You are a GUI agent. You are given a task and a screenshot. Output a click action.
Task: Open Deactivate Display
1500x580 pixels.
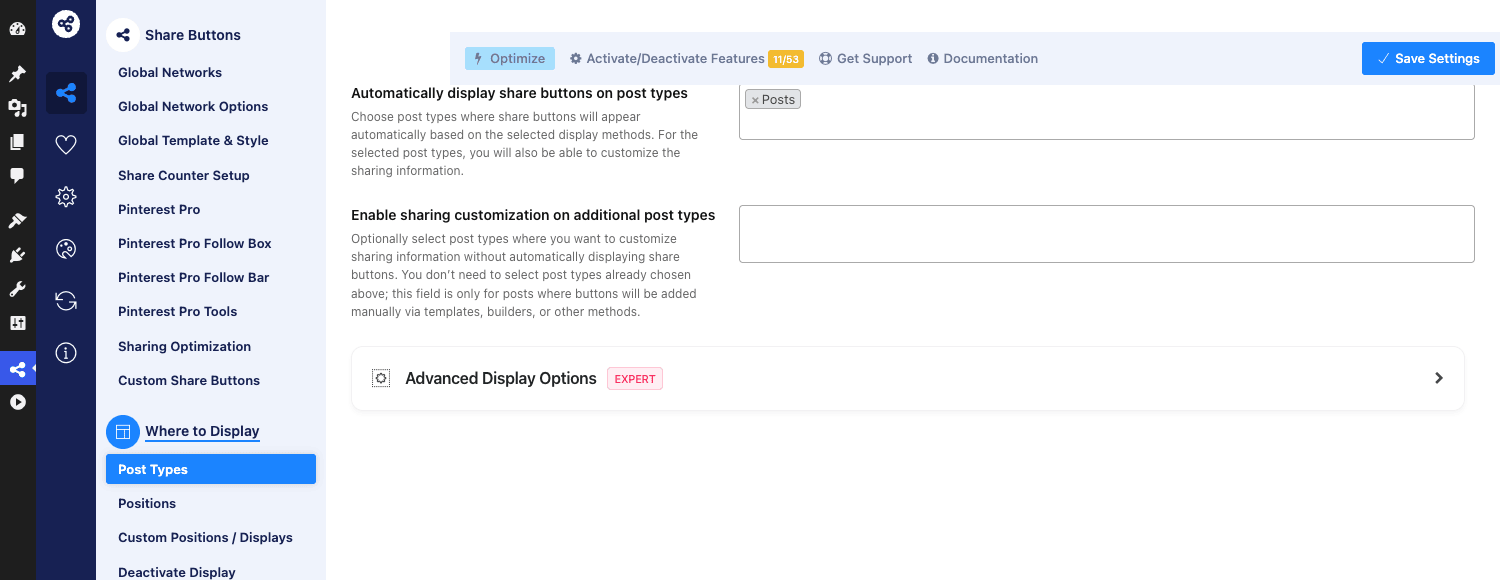(x=177, y=572)
